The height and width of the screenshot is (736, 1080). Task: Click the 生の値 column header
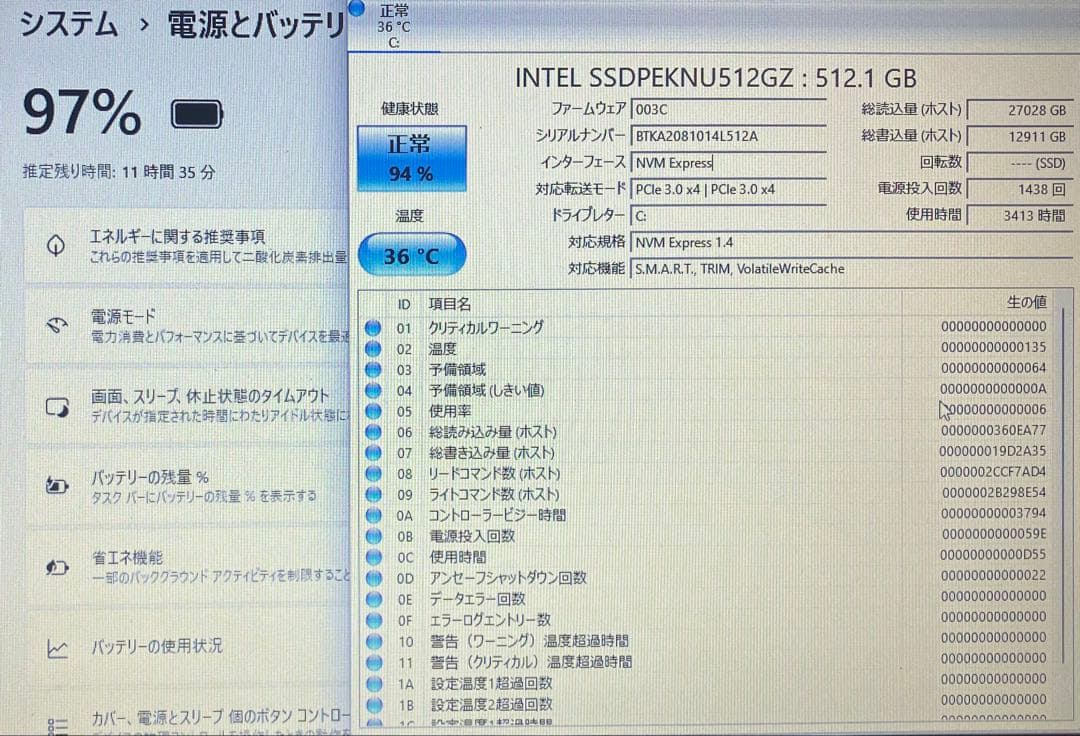pos(1029,303)
